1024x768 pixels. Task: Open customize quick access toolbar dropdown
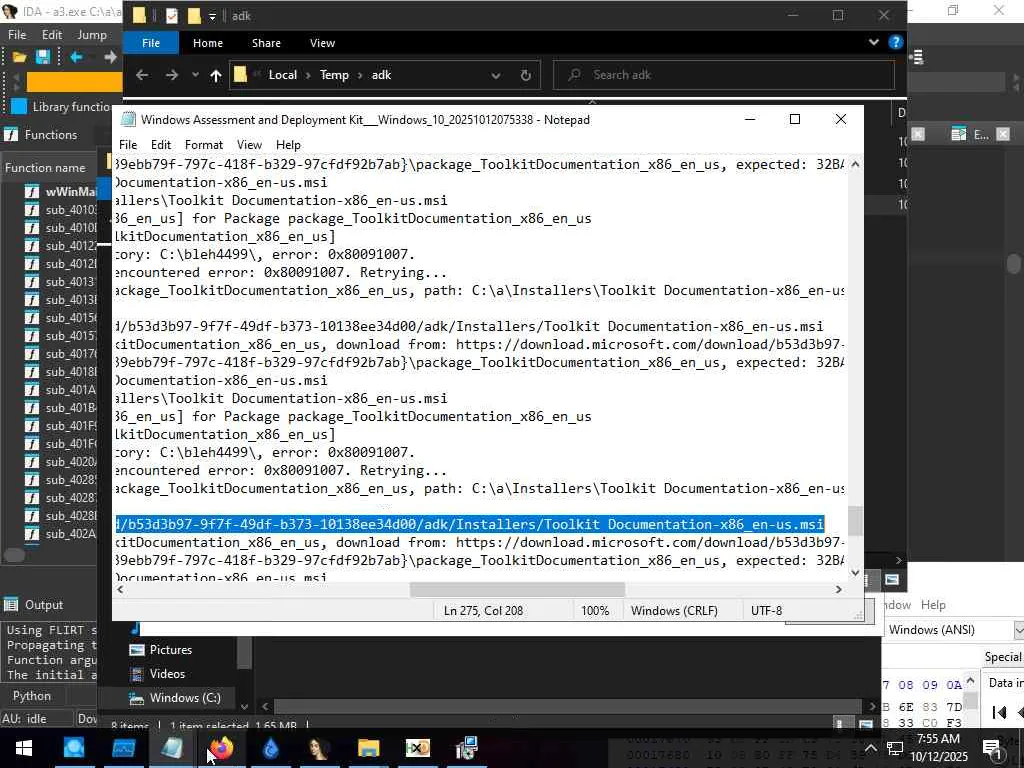click(x=212, y=16)
